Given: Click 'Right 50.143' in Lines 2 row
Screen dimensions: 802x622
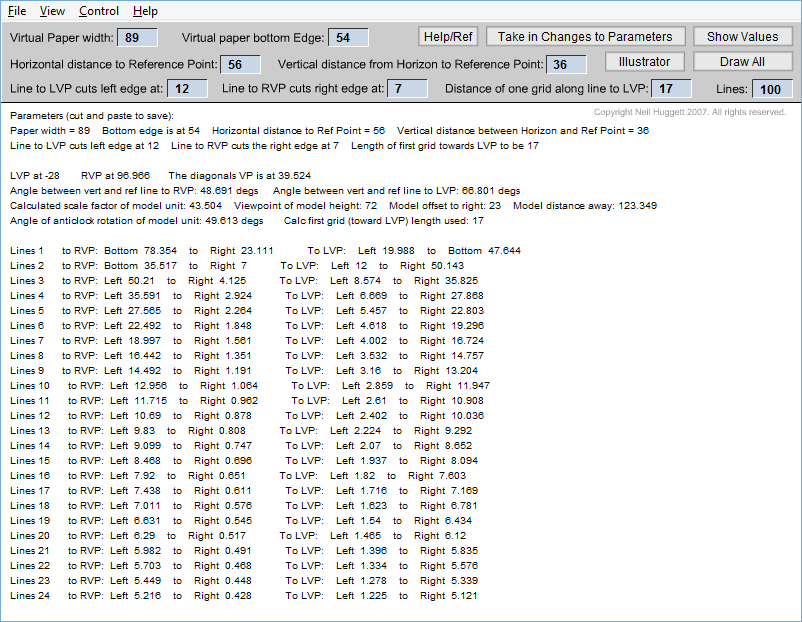Looking at the screenshot, I should 432,265.
